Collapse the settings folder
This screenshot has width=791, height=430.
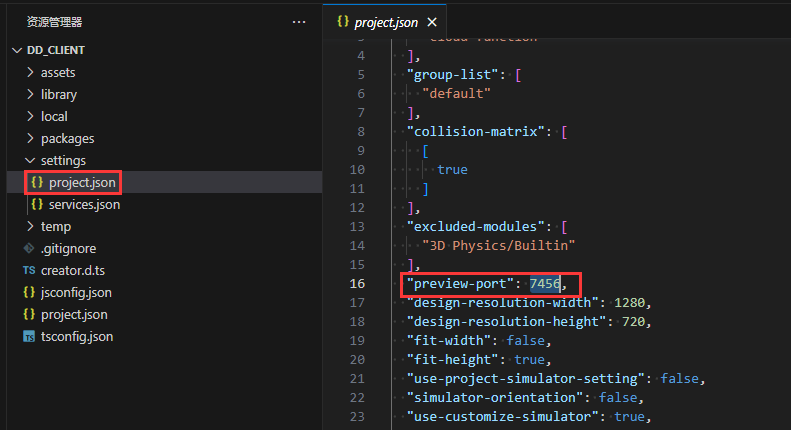click(x=30, y=160)
